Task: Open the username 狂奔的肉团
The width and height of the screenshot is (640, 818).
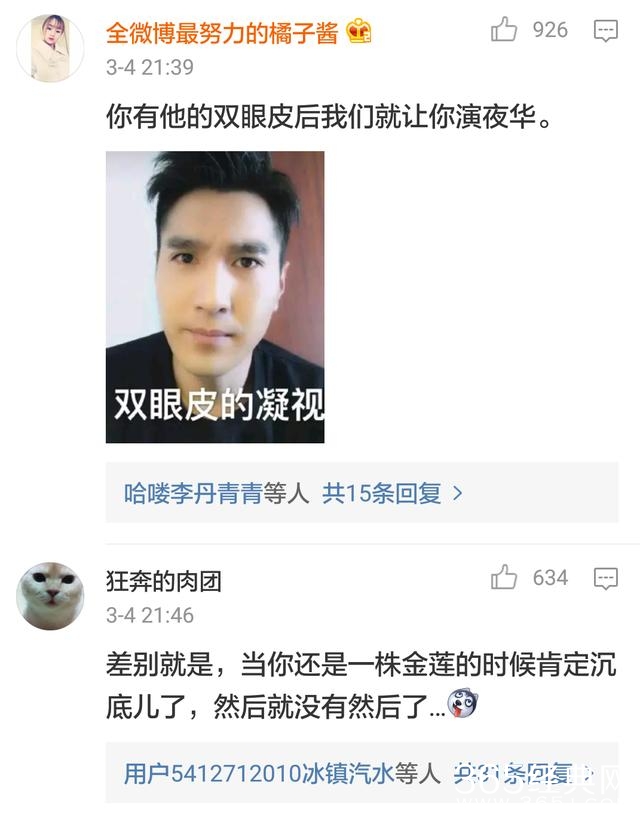Action: click(x=164, y=581)
